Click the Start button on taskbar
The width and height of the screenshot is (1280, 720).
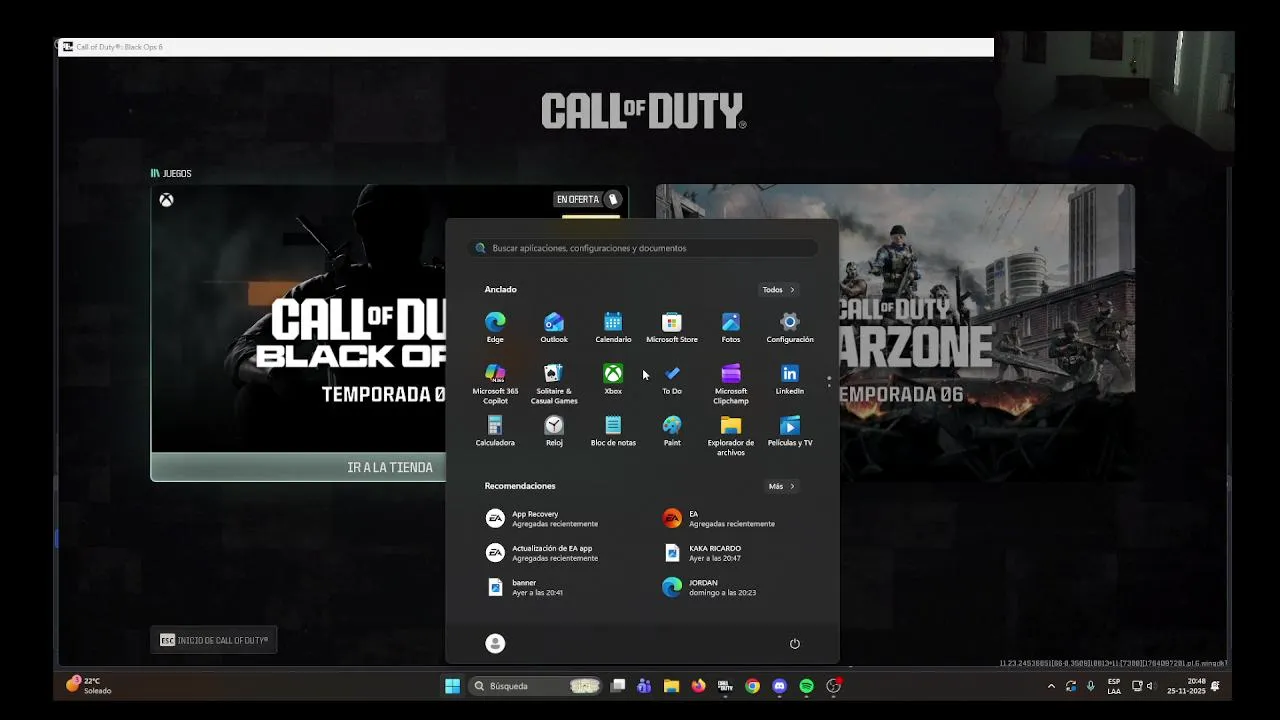452,686
